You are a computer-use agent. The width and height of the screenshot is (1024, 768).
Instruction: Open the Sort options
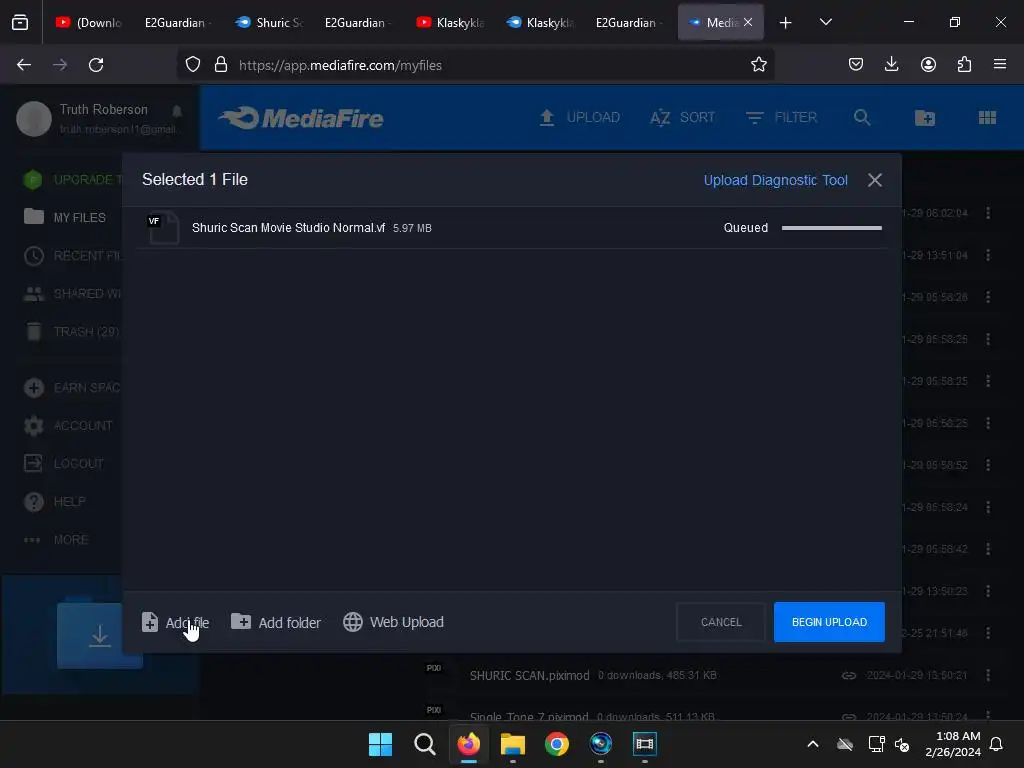pyautogui.click(x=682, y=118)
